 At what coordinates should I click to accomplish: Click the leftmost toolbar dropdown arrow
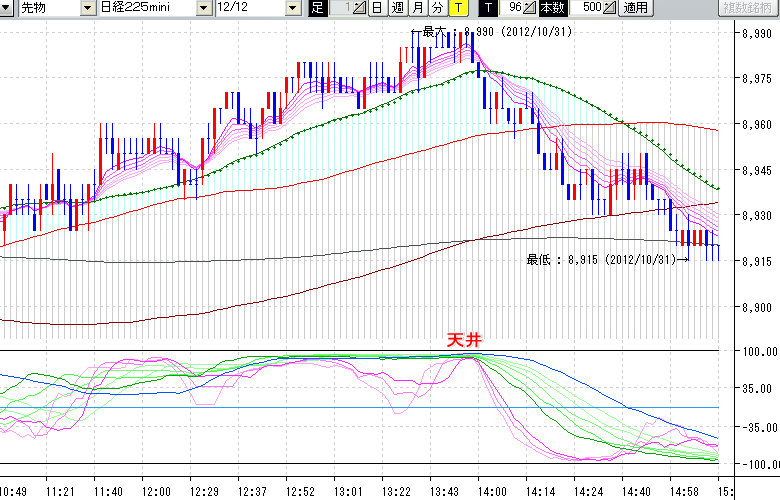pos(8,8)
